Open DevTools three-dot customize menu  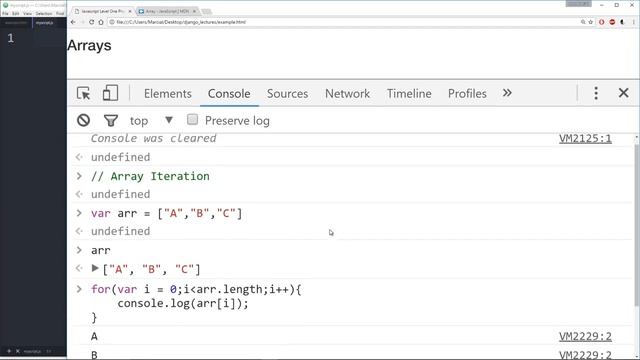(596, 93)
